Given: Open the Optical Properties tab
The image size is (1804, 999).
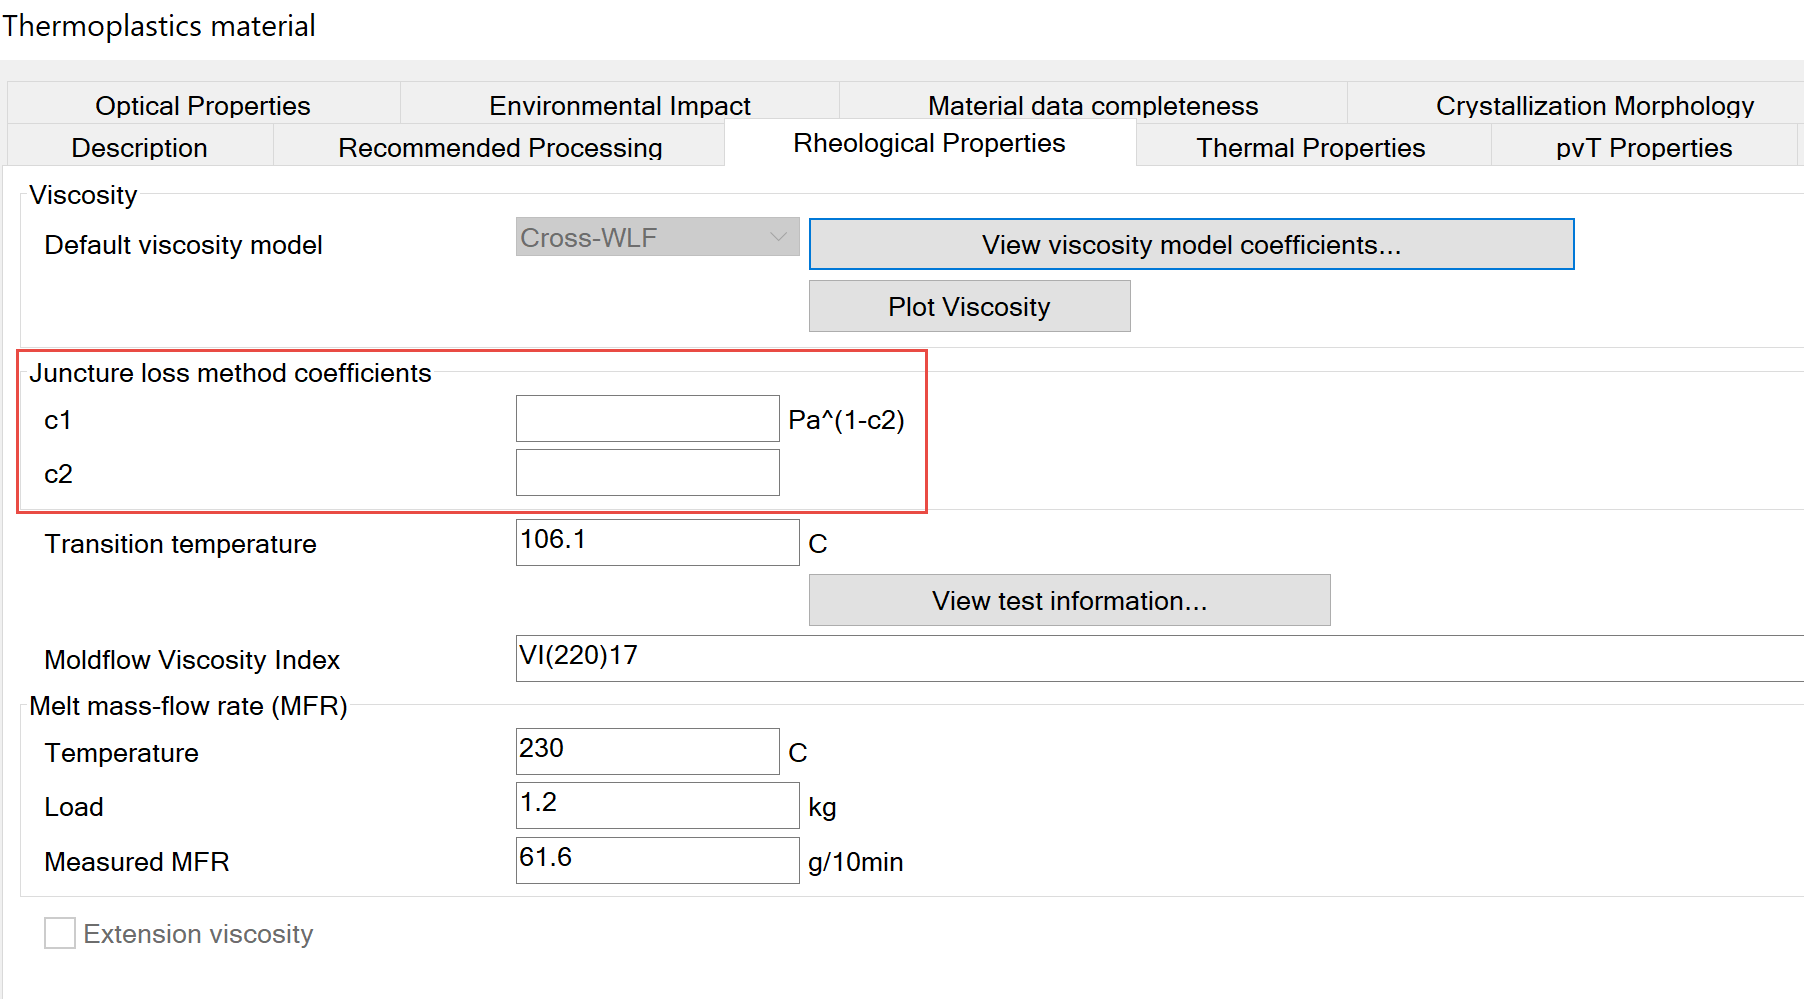Looking at the screenshot, I should pos(203,105).
